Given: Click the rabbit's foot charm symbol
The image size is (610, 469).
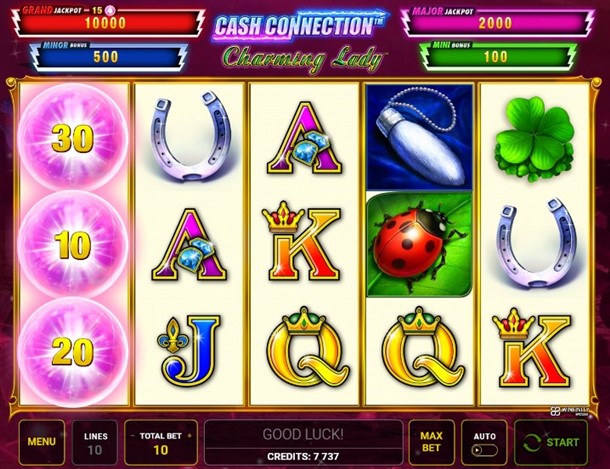Looking at the screenshot, I should (x=419, y=138).
